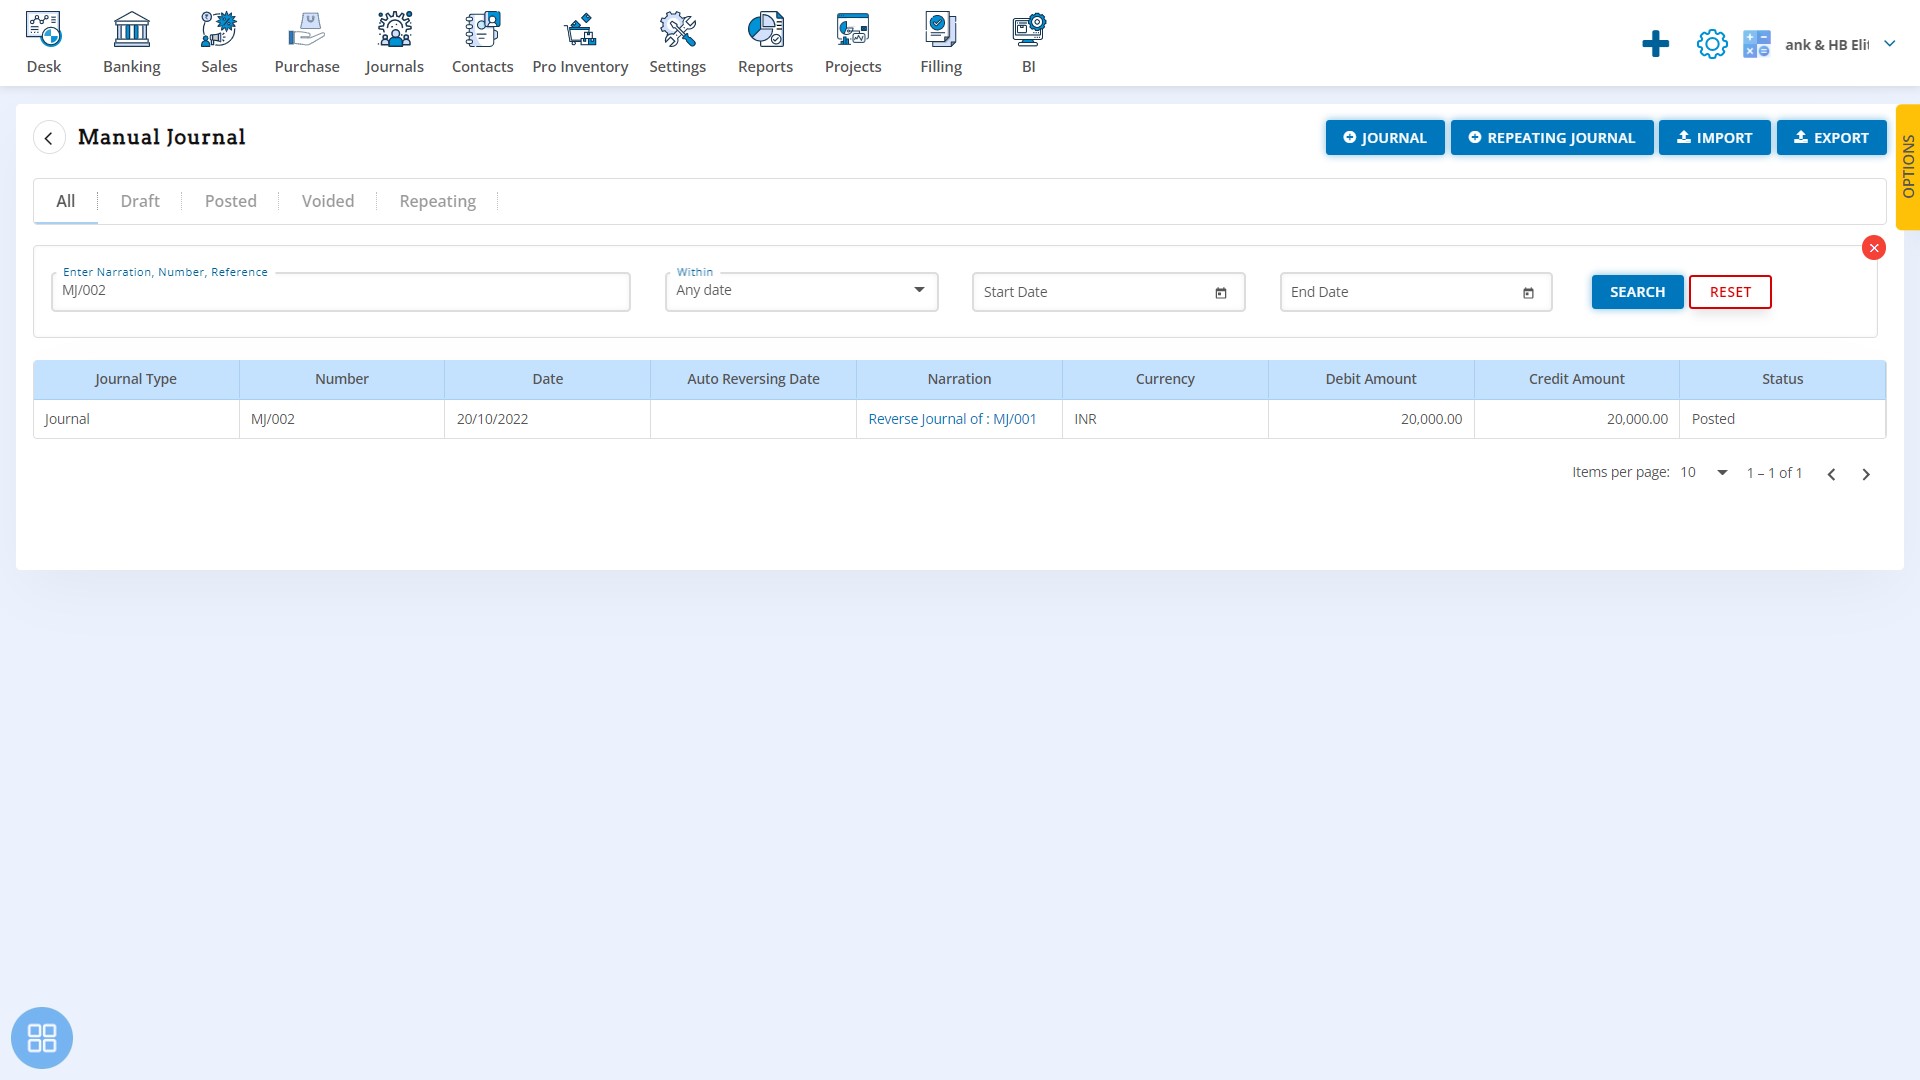Select the Journal type cell in row
Image resolution: width=1920 pixels, height=1080 pixels.
coord(136,419)
